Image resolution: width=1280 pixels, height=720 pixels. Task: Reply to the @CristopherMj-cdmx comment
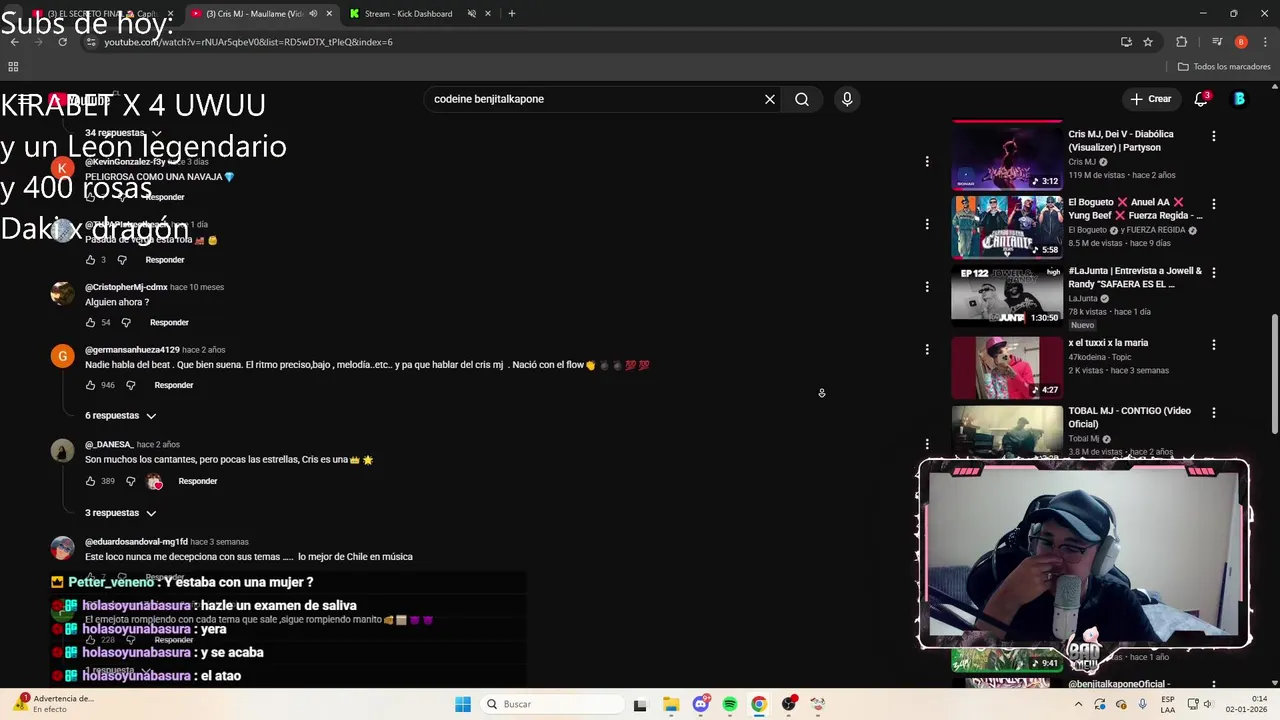[x=169, y=322]
